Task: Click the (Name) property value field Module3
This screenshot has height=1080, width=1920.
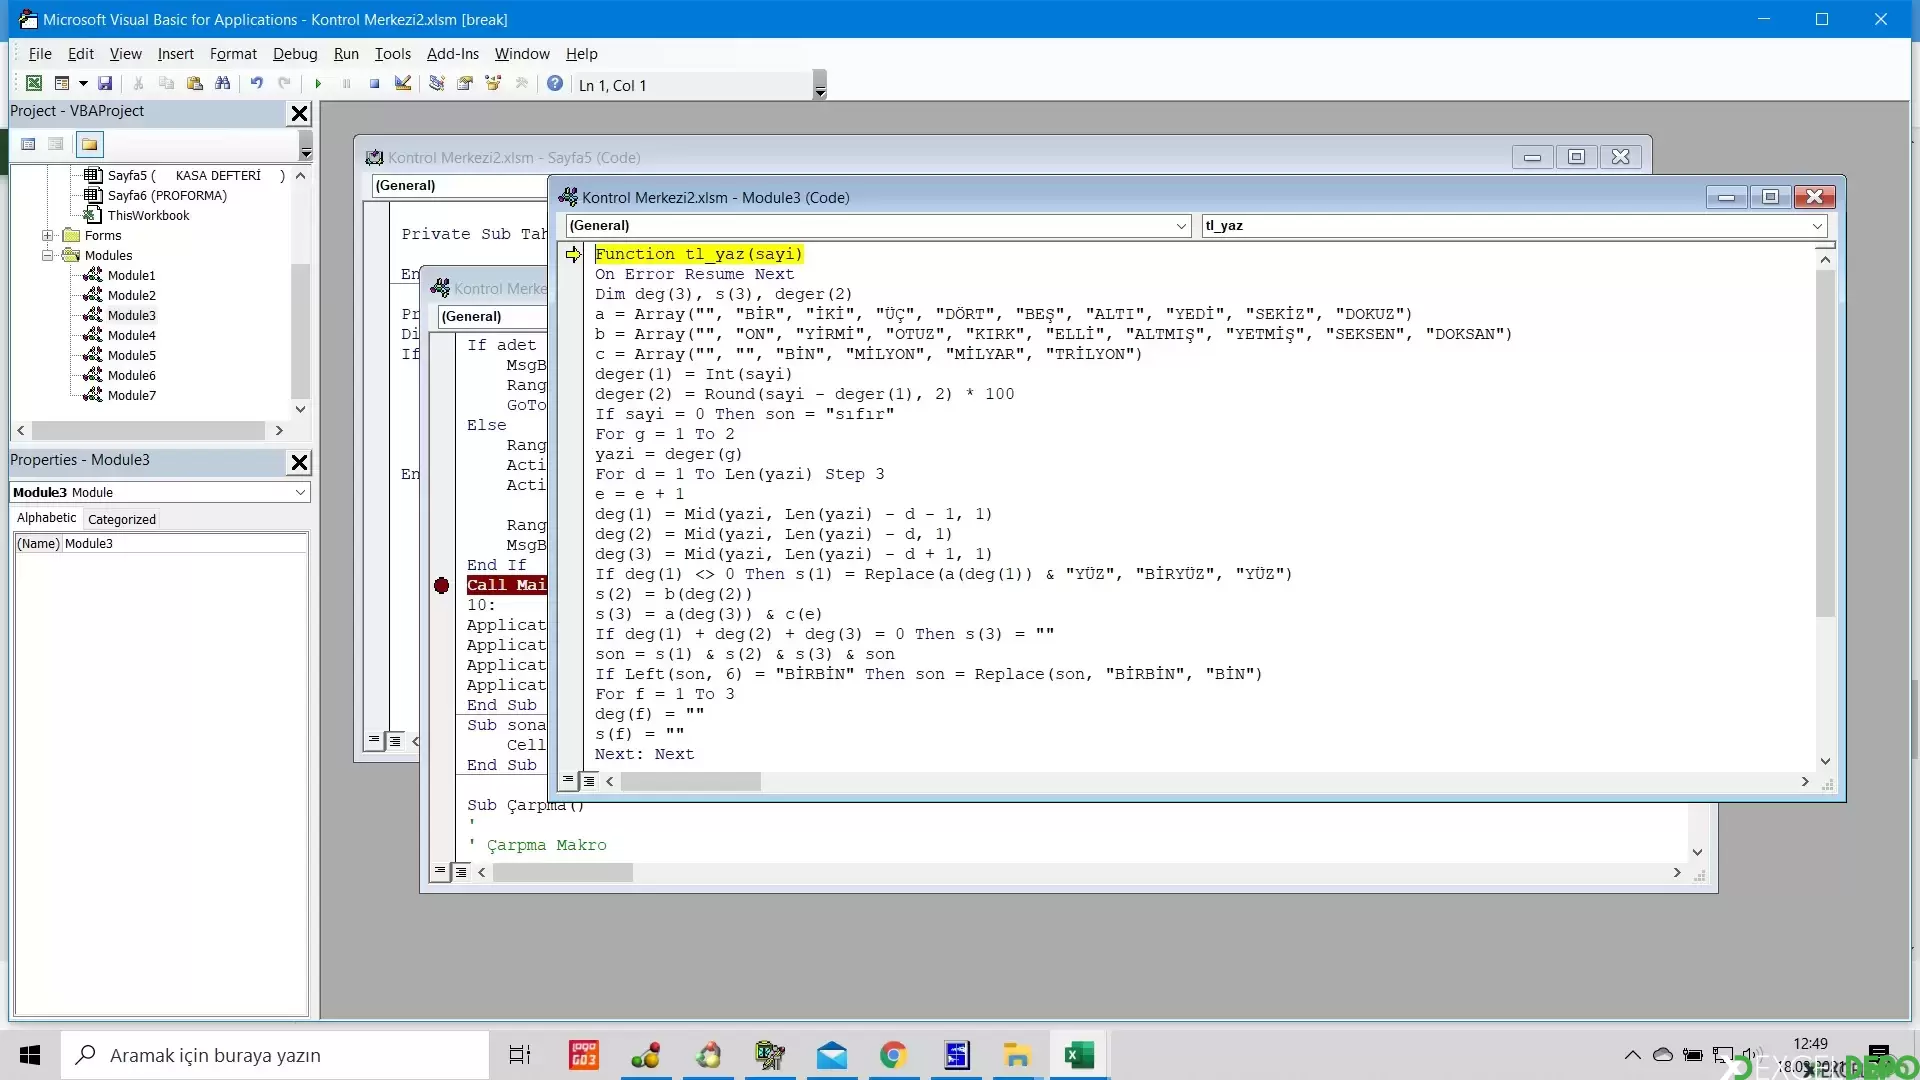Action: (x=185, y=544)
